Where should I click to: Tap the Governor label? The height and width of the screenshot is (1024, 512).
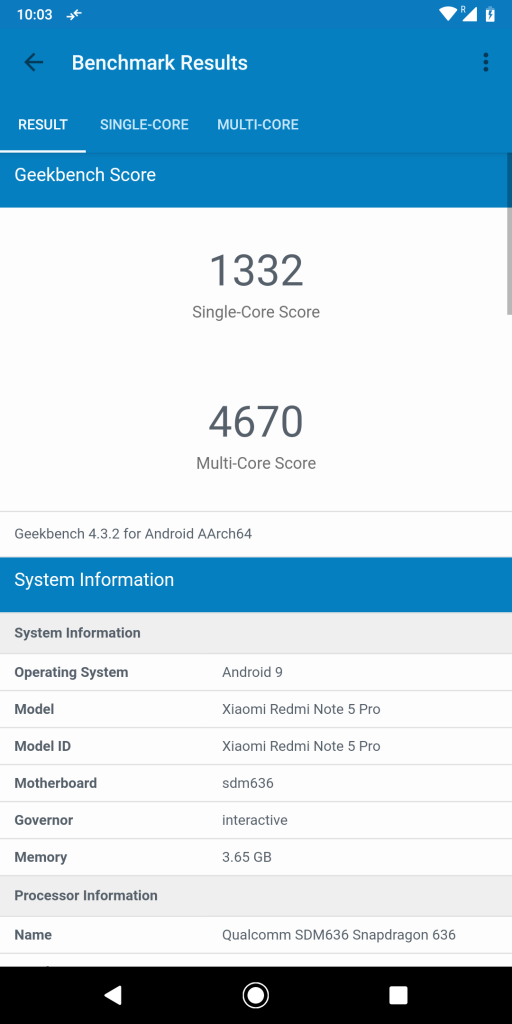click(x=44, y=820)
